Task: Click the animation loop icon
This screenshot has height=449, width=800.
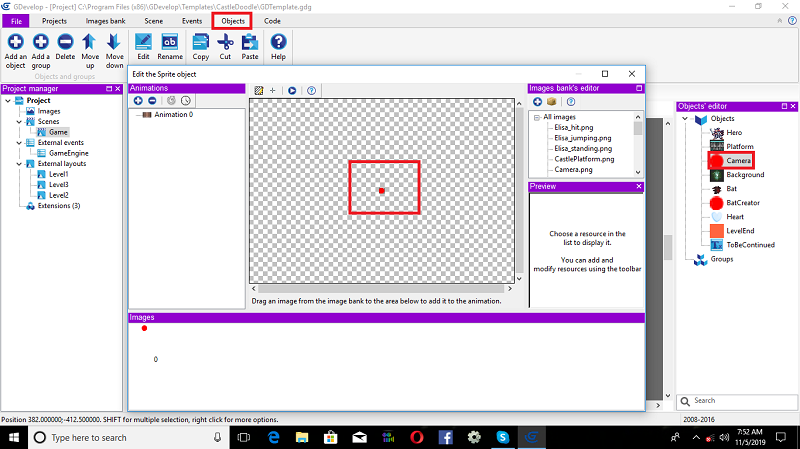Action: [171, 101]
